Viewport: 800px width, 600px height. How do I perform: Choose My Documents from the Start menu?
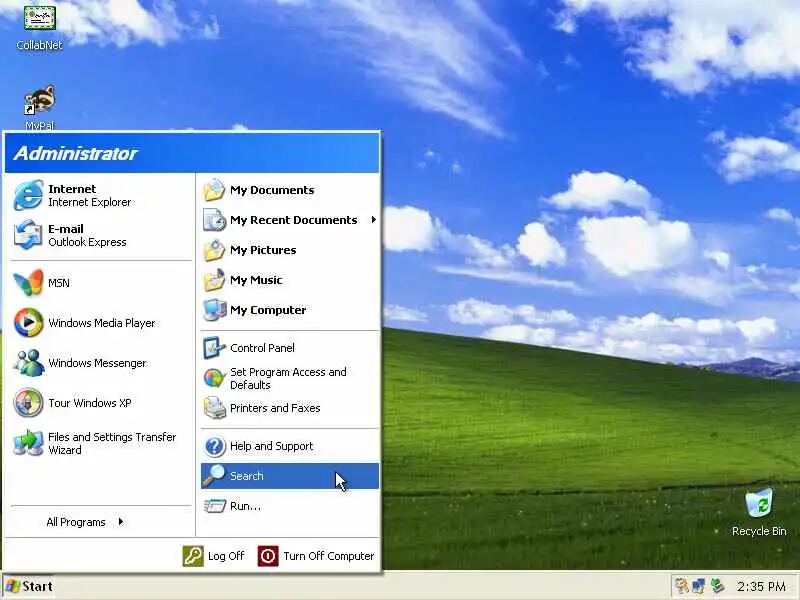click(290, 190)
